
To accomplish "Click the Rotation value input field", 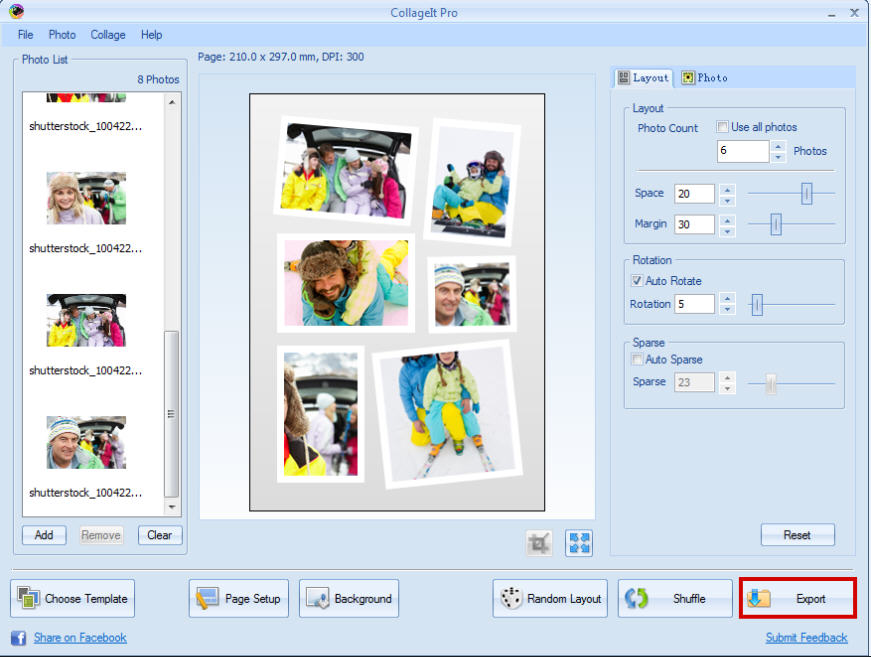I will [694, 304].
